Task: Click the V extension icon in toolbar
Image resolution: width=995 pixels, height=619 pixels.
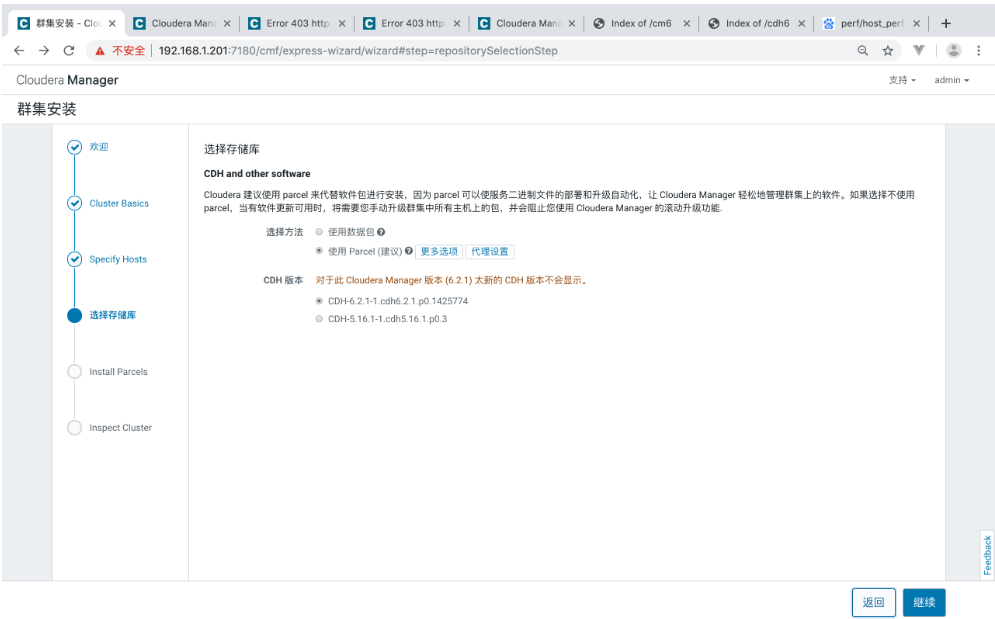Action: (x=918, y=50)
